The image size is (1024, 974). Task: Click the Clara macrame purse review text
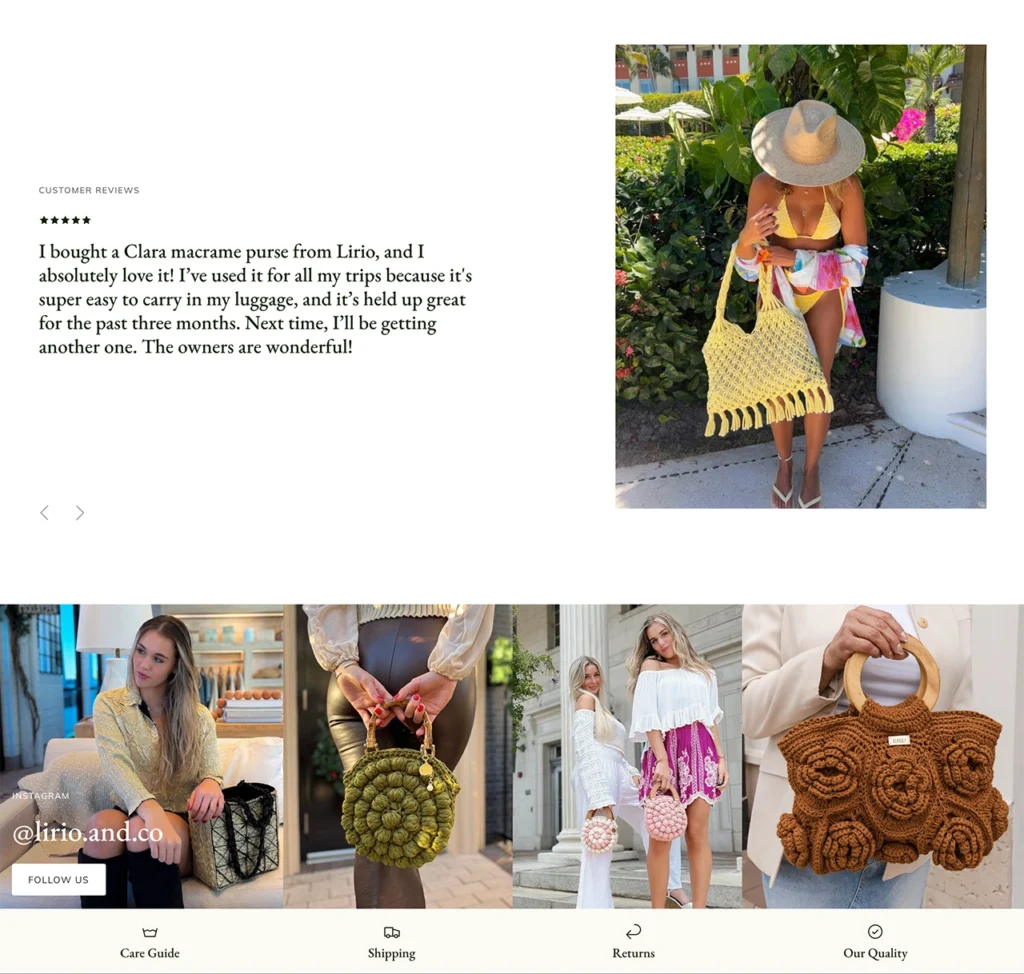255,299
